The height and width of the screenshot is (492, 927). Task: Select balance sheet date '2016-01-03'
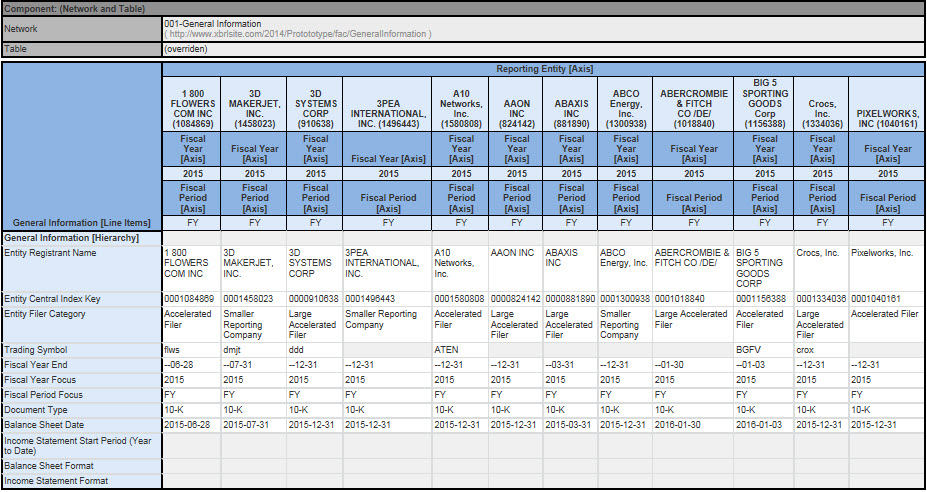tap(760, 425)
